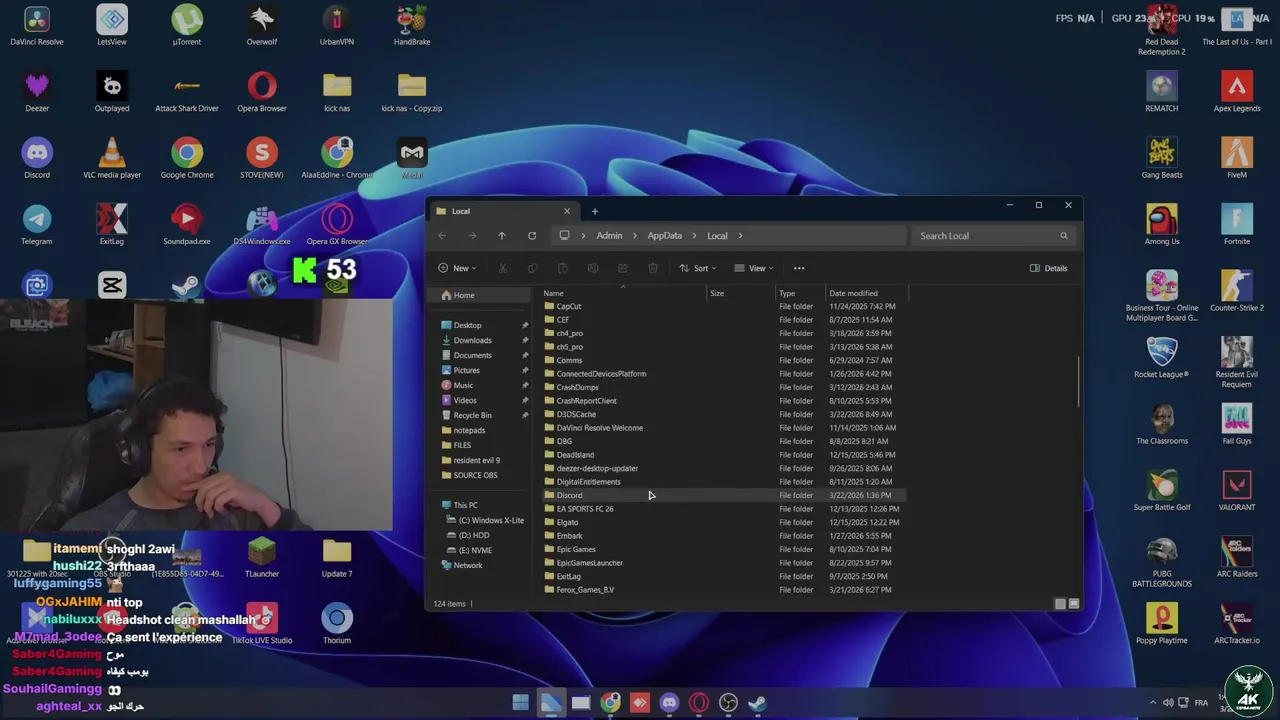Click the Windows Start button
Viewport: 1280px width, 720px height.
click(x=520, y=703)
